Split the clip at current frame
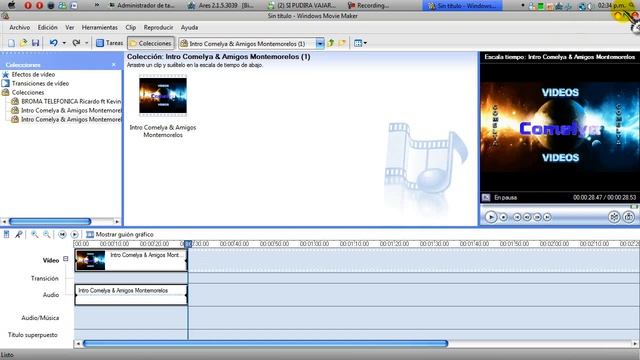Screen dimensions: 640x360 [614, 217]
